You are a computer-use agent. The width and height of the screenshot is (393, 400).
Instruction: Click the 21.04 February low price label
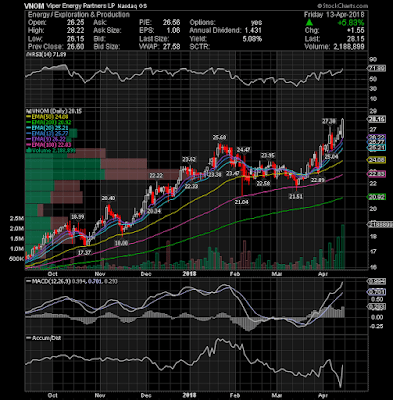click(241, 202)
